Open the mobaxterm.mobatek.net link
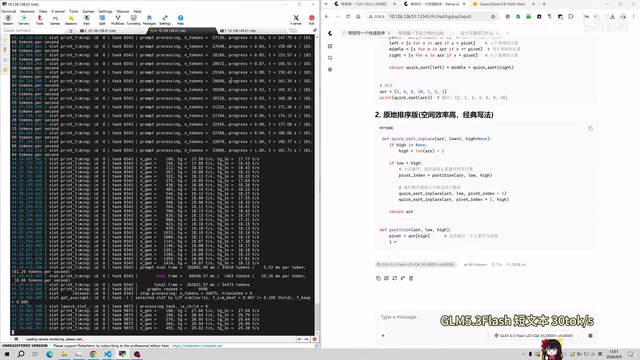Screen dimensions: 640x360 pos(197,346)
